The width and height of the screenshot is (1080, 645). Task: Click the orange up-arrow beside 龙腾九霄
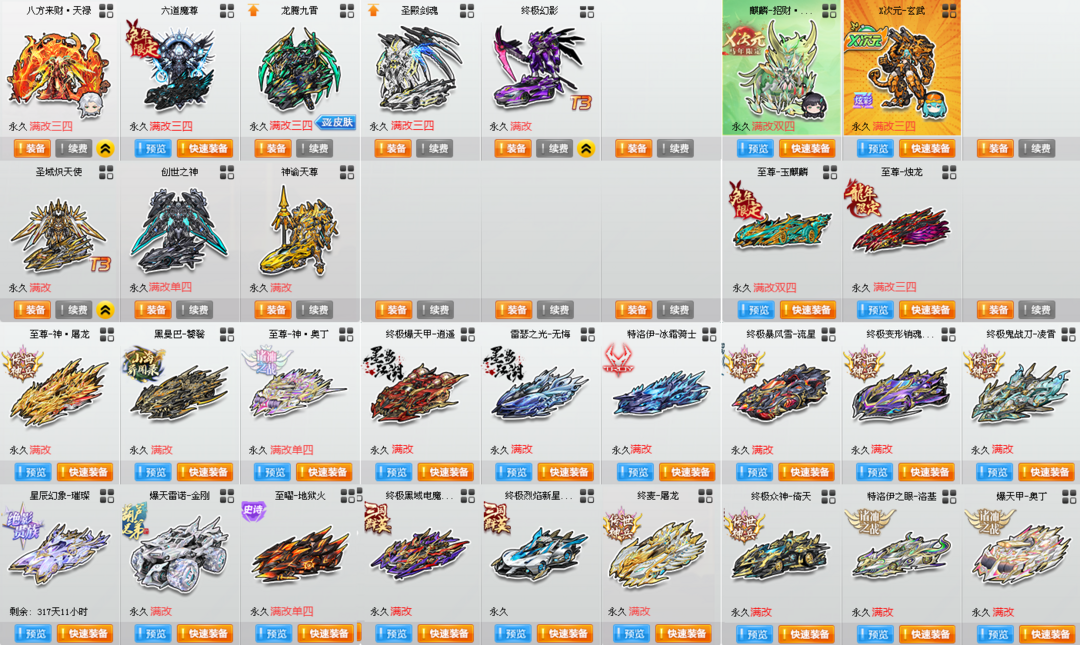click(x=253, y=10)
